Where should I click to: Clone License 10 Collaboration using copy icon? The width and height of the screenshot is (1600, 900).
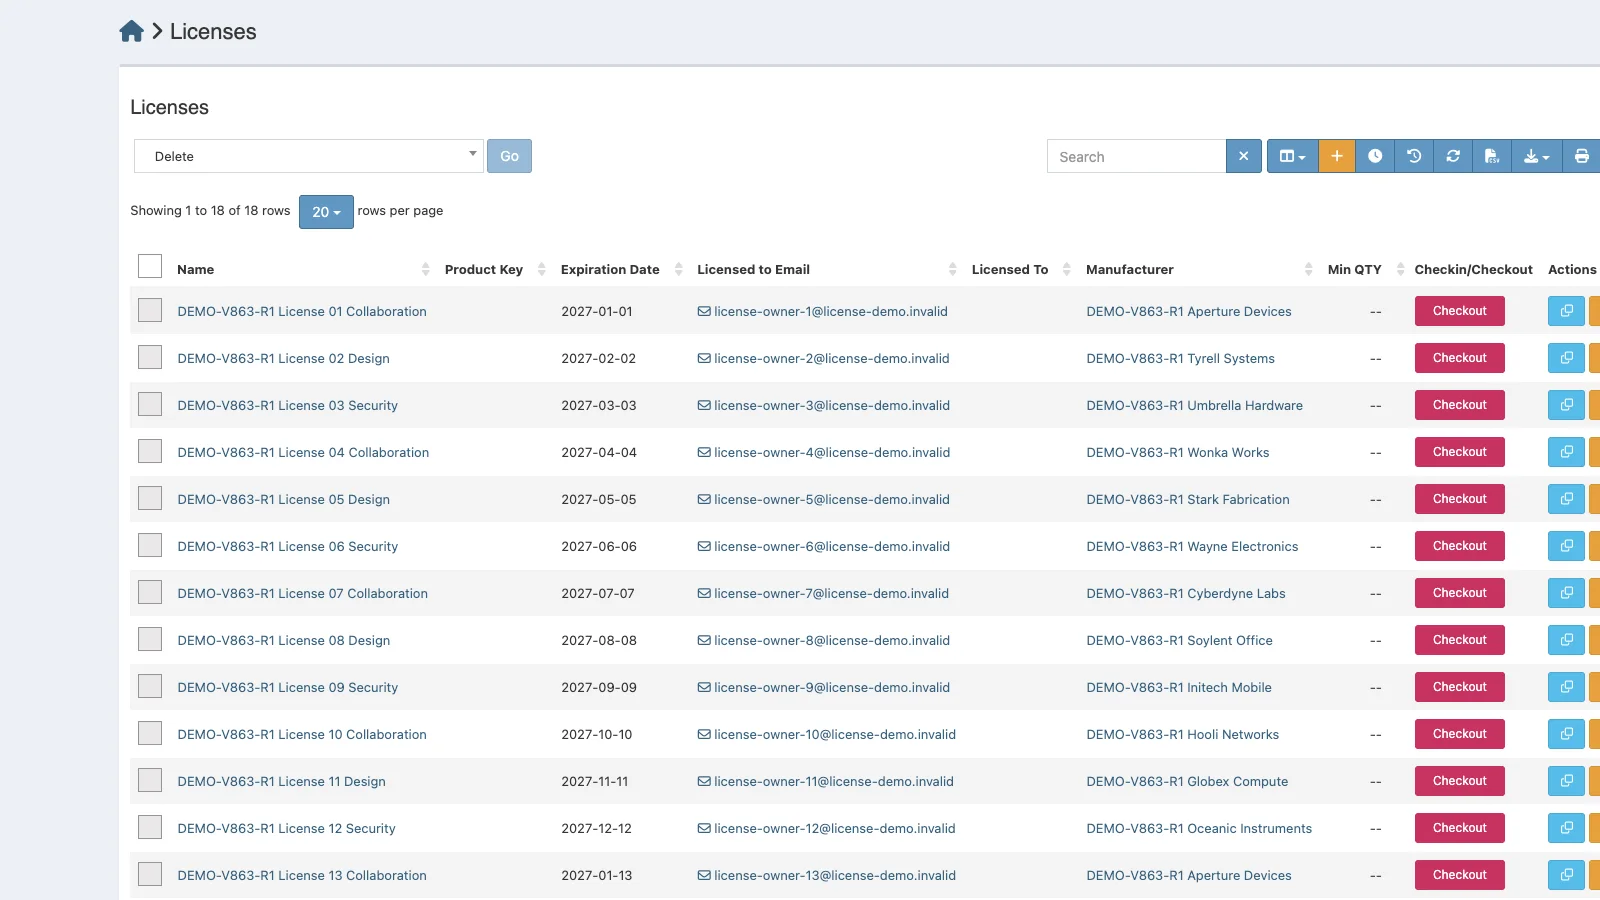pos(1566,734)
